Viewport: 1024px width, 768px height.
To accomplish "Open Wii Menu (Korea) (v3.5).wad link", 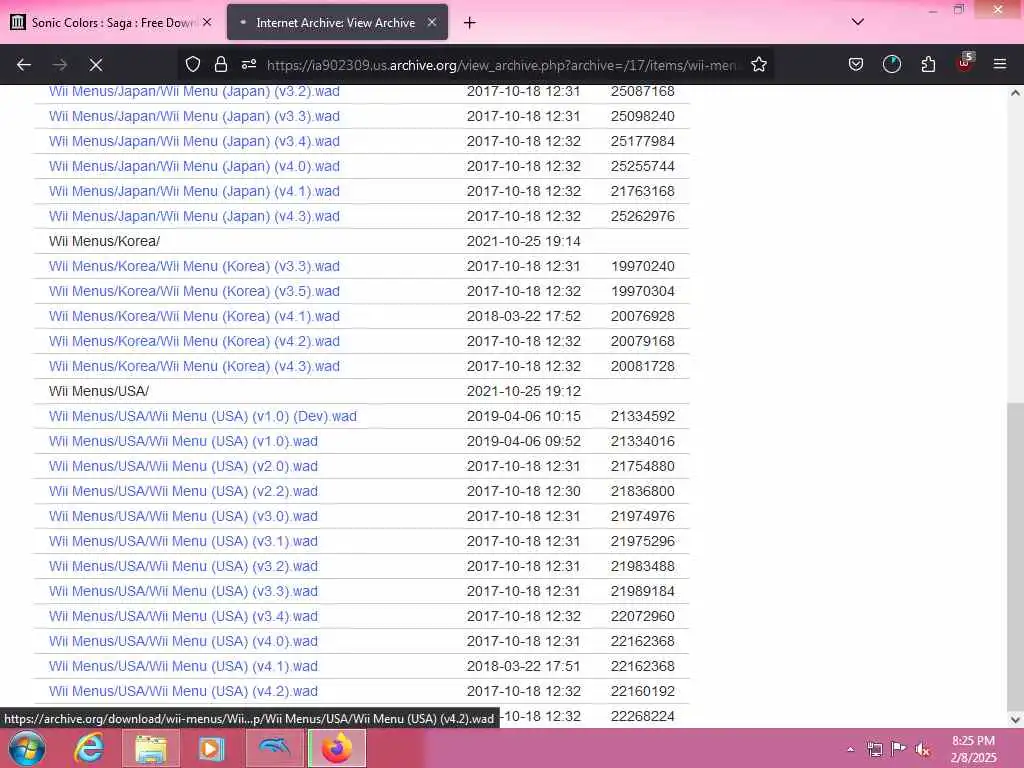I will (194, 291).
